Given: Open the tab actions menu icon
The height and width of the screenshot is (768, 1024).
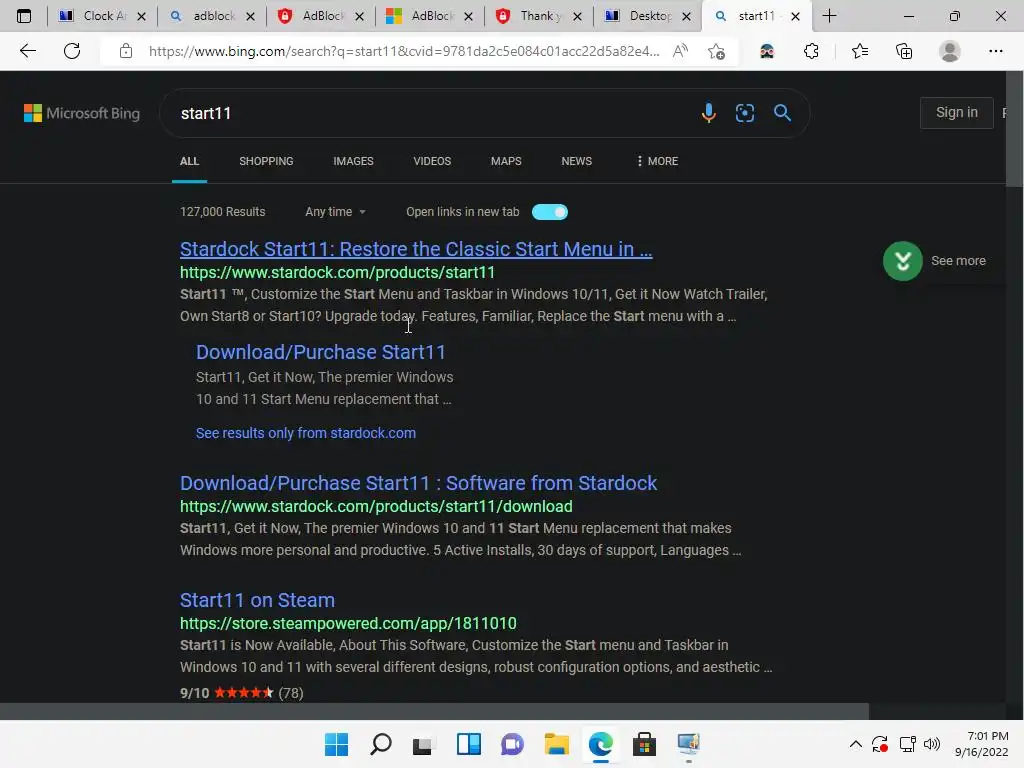Looking at the screenshot, I should click(24, 16).
